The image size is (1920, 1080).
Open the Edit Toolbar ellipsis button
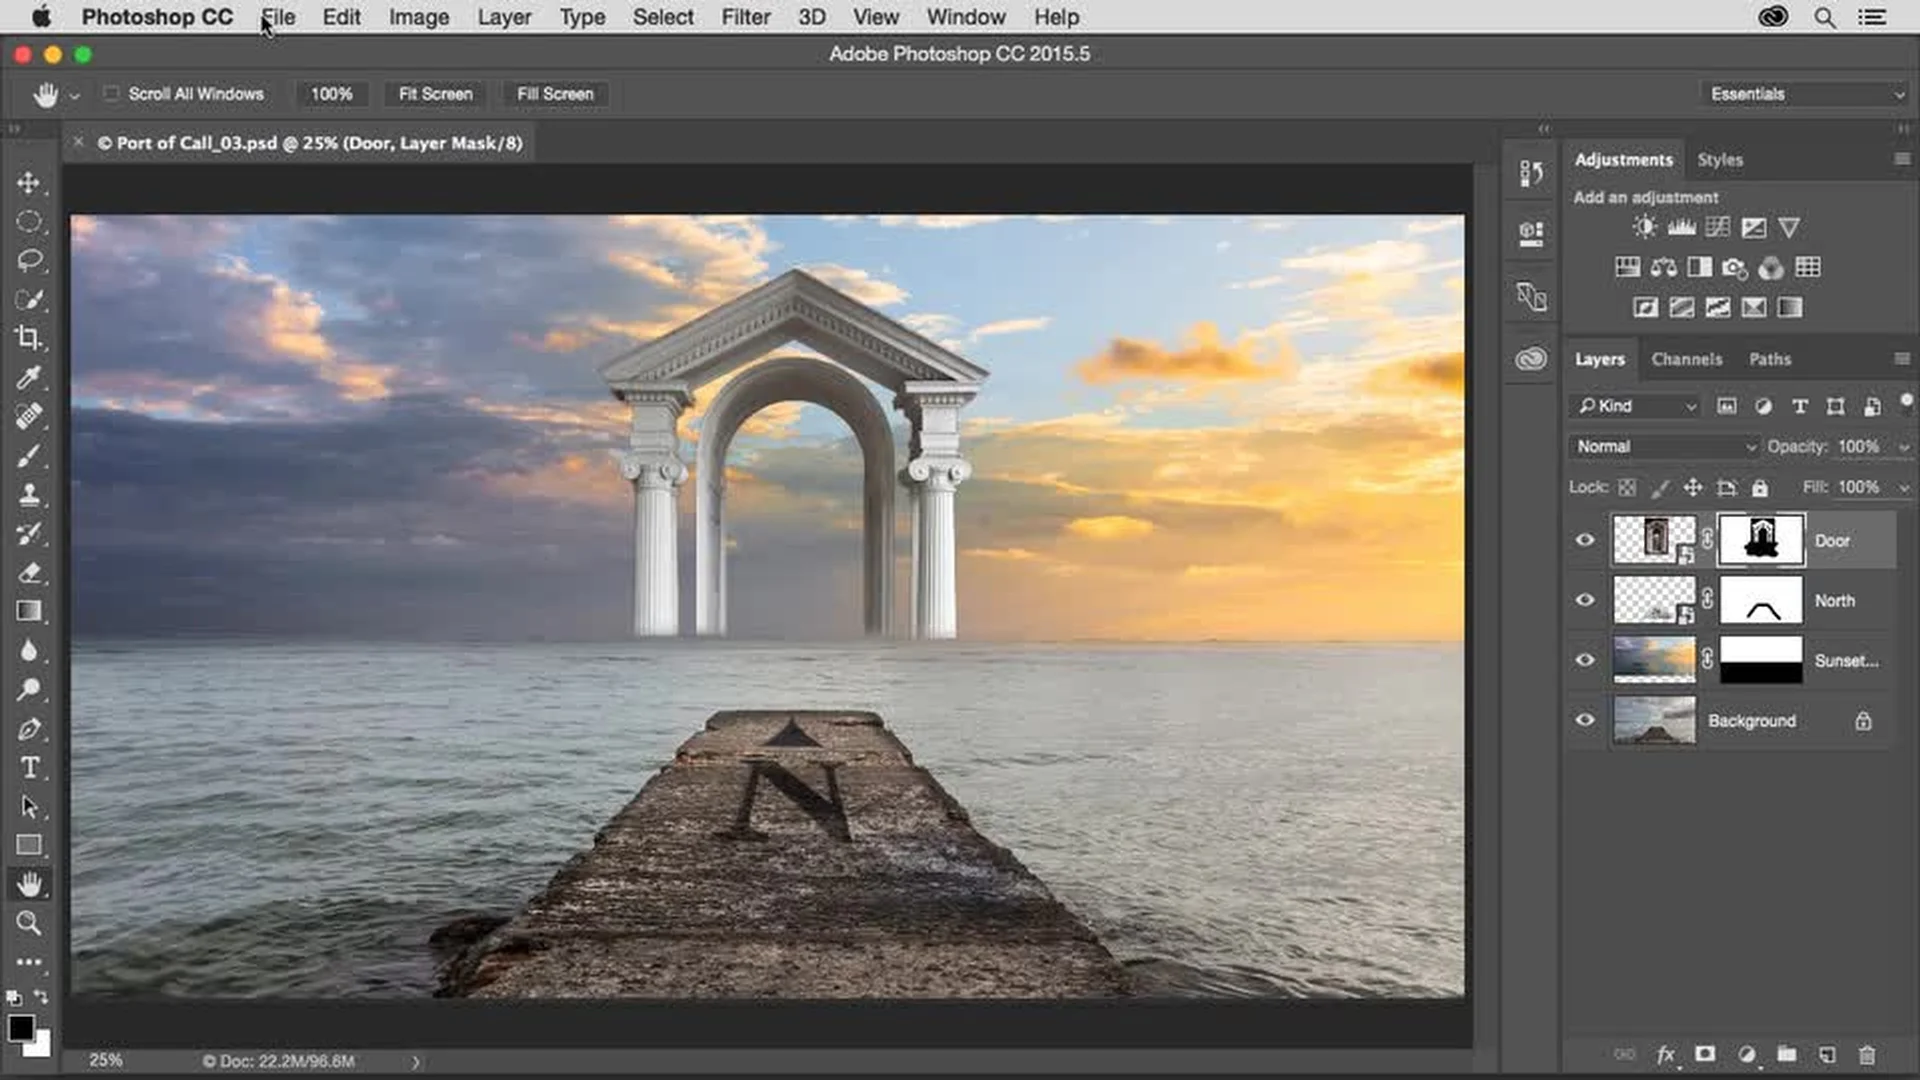28,962
